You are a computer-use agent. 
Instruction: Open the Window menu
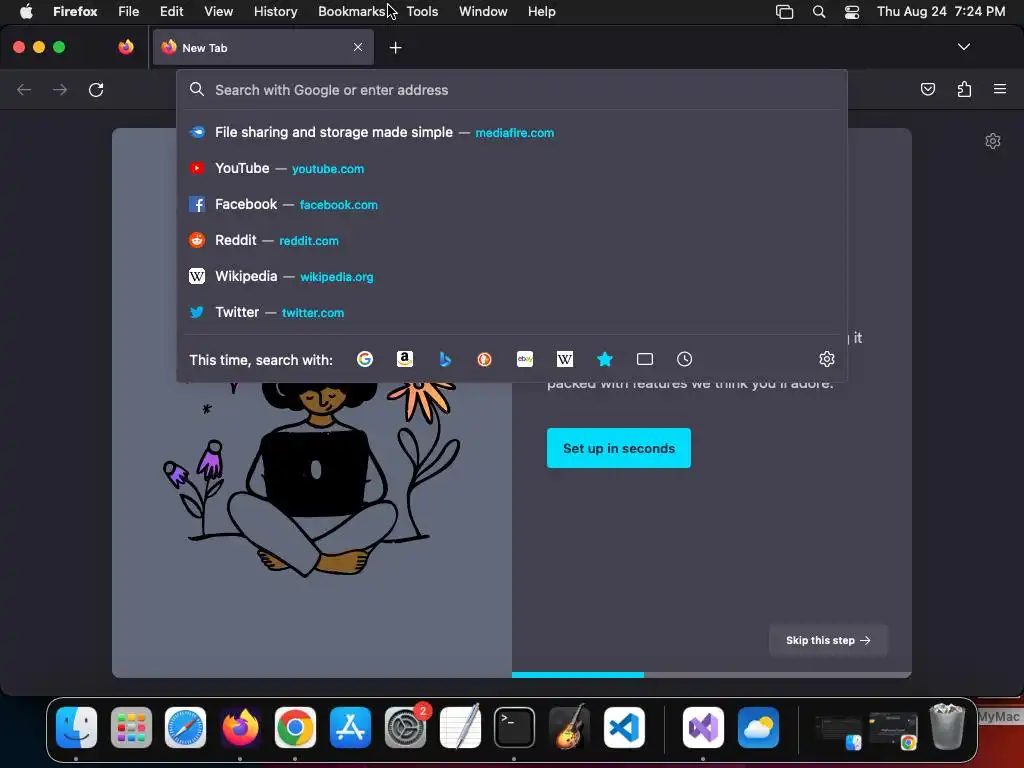pyautogui.click(x=483, y=11)
